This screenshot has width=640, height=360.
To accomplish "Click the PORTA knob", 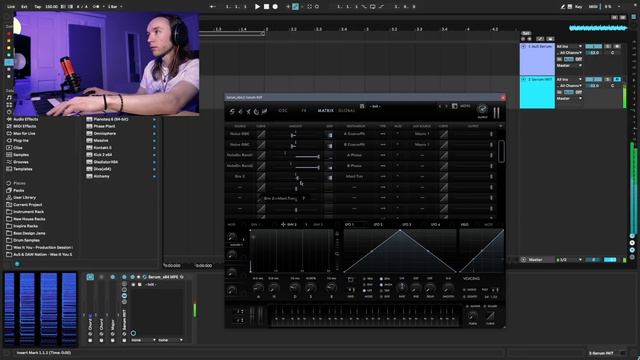I will tap(473, 316).
